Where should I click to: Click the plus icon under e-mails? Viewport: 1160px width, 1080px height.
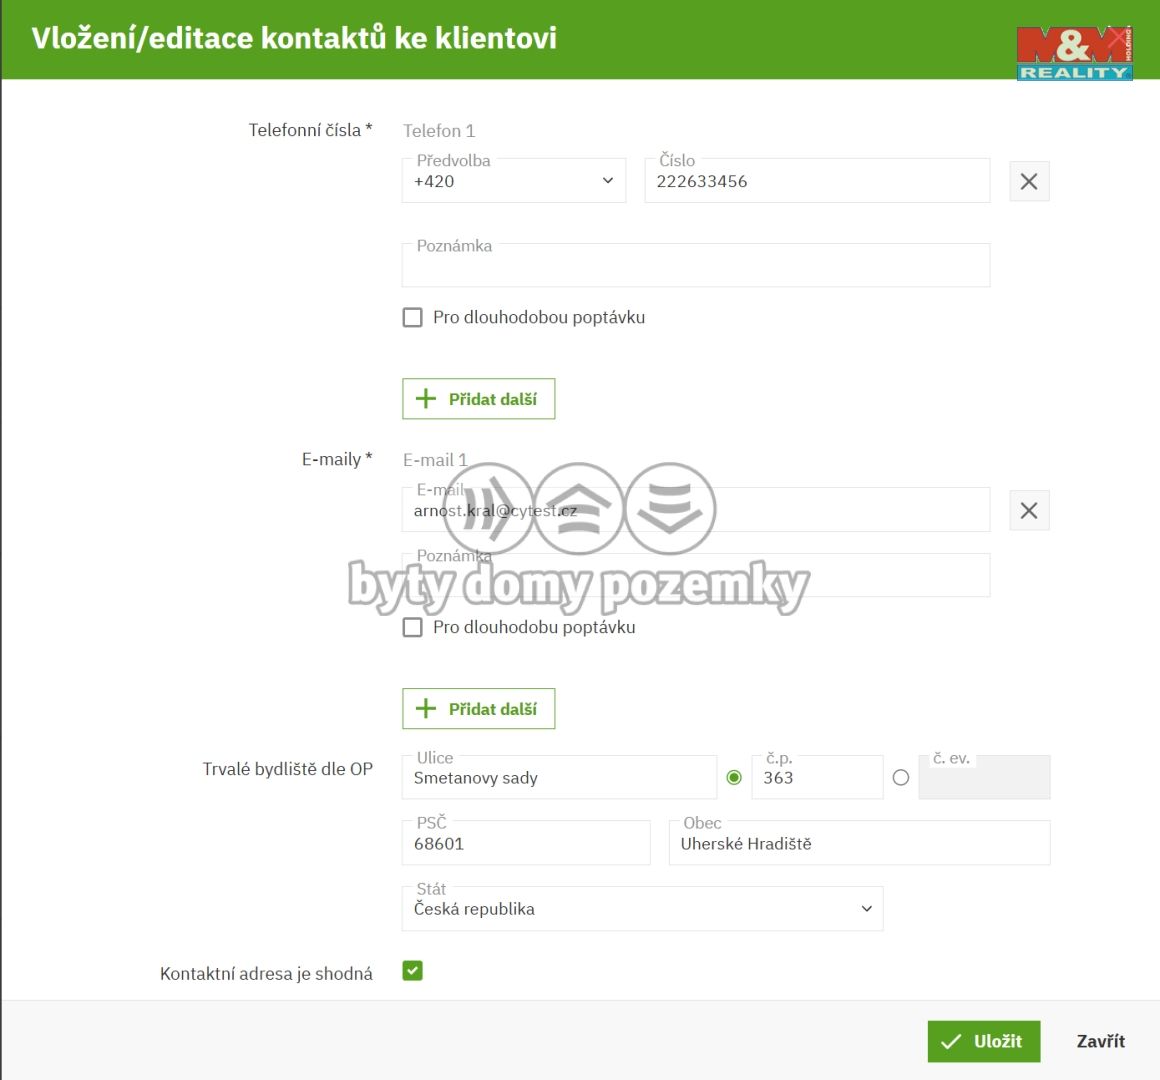(x=426, y=709)
